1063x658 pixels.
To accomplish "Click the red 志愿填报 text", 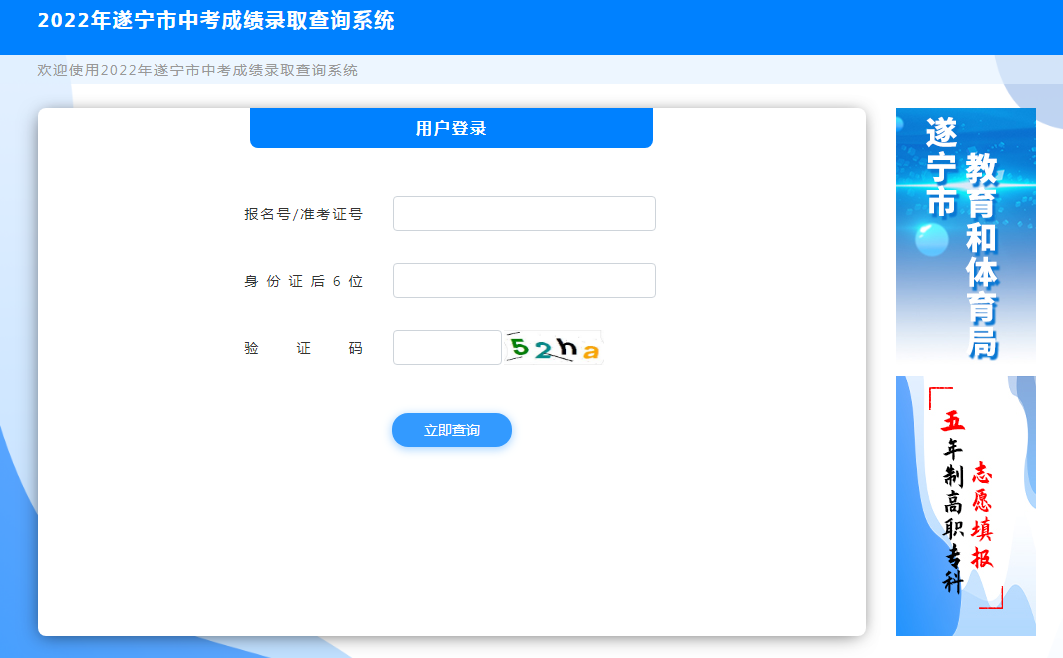I will click(x=983, y=515).
